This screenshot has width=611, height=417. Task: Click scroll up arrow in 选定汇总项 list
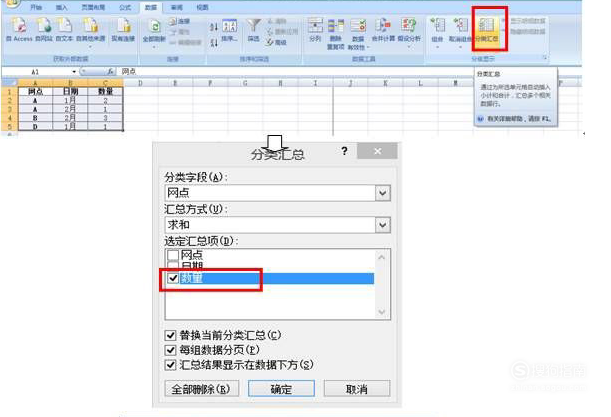pyautogui.click(x=381, y=257)
